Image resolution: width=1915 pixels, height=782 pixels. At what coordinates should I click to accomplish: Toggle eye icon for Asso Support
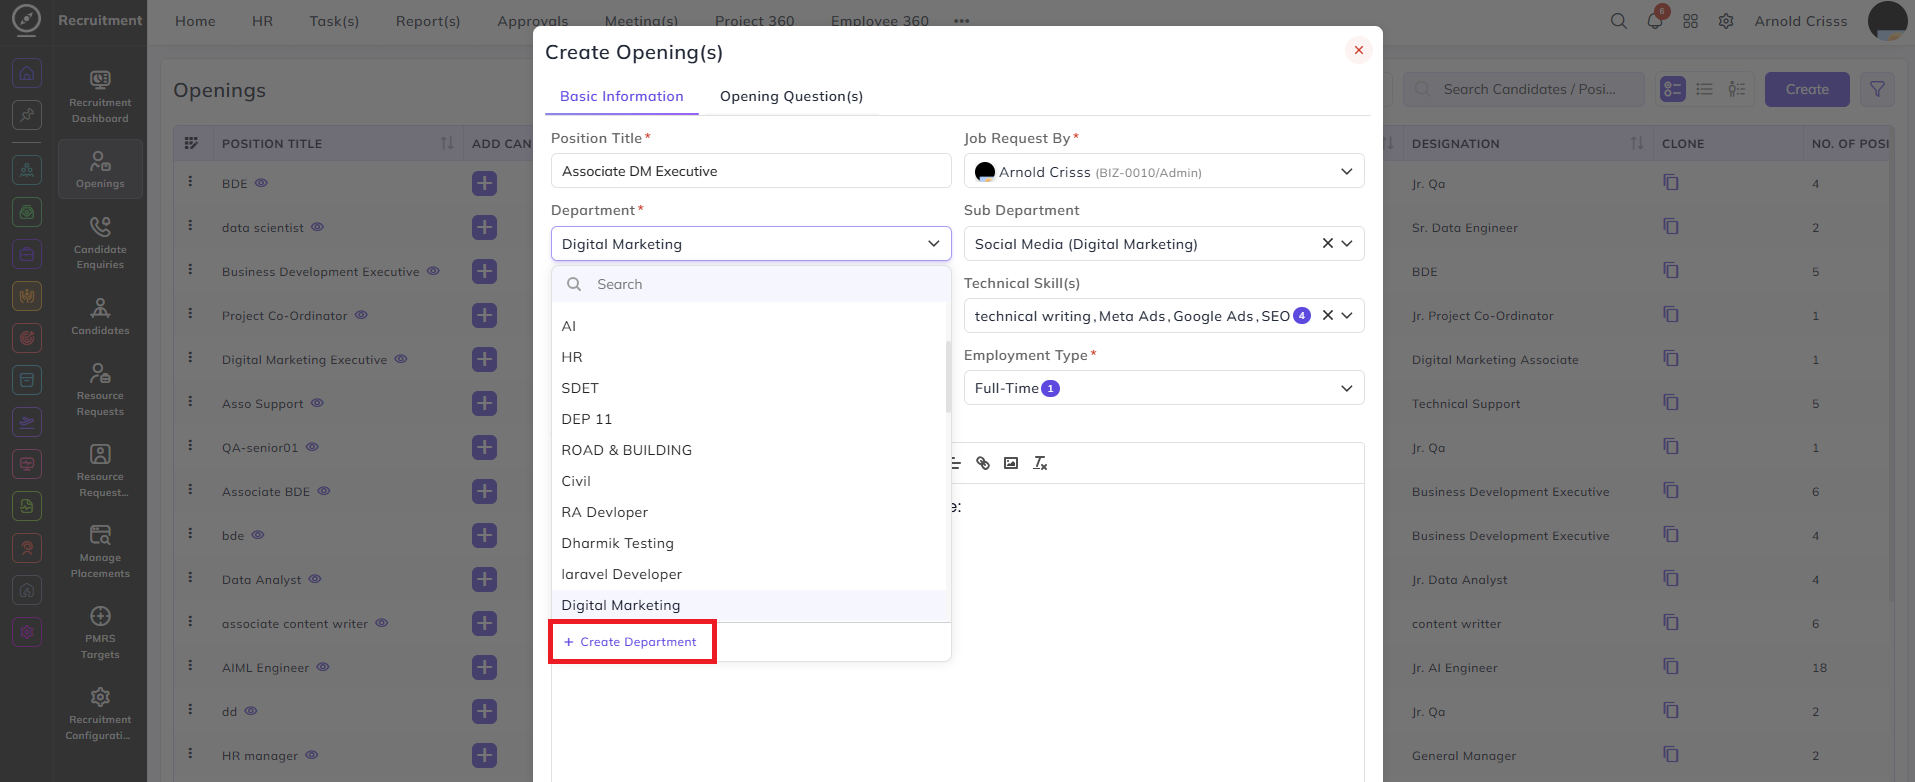[x=317, y=403]
